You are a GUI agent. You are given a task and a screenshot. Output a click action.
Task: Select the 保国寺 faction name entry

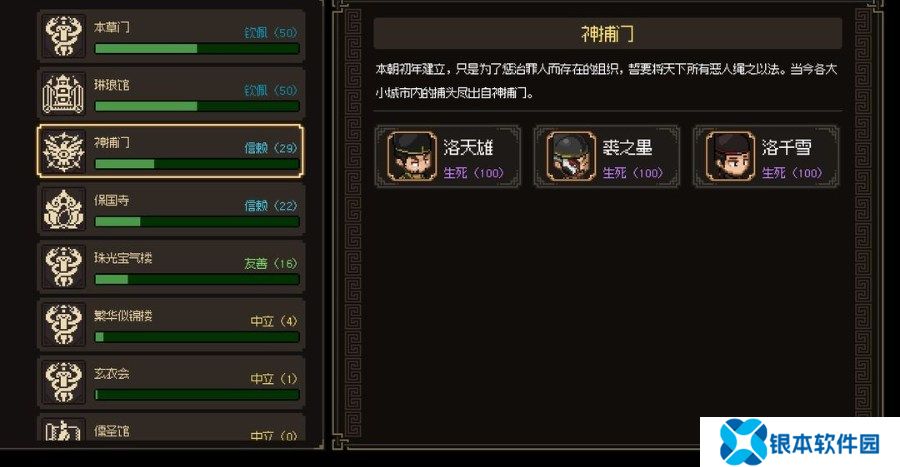point(112,200)
